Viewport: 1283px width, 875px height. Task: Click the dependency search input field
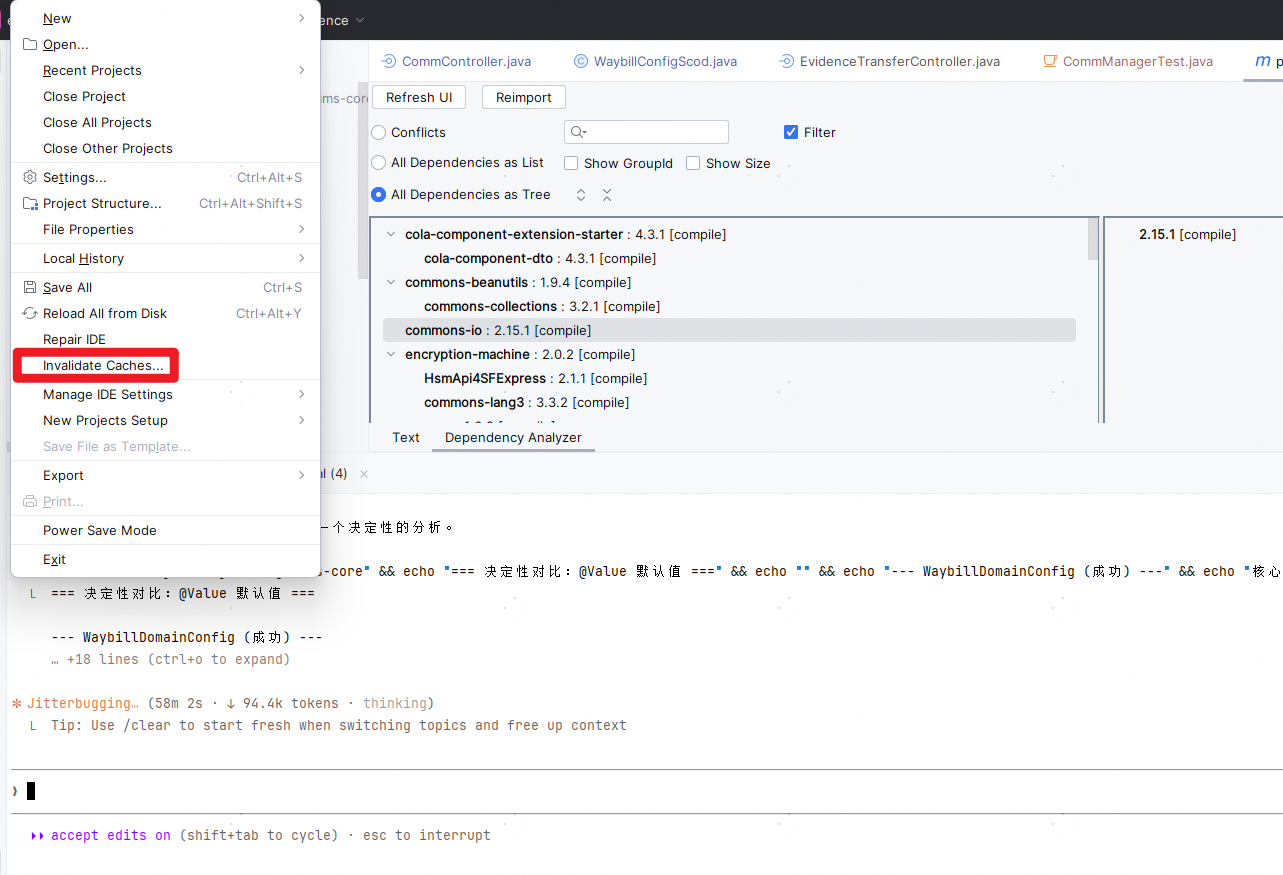click(646, 132)
